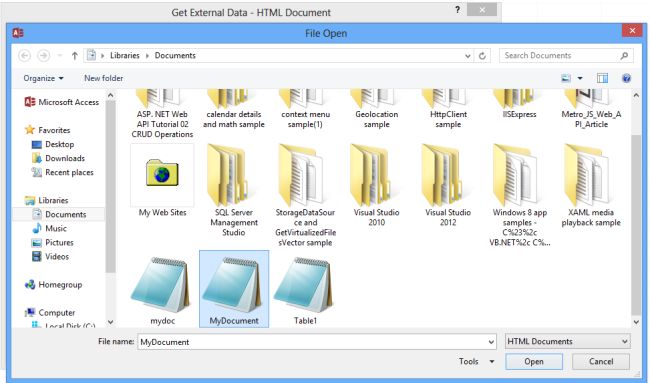Screen dimensions: 650x383
Task: Open Recent places in Favorites
Action: coord(63,172)
